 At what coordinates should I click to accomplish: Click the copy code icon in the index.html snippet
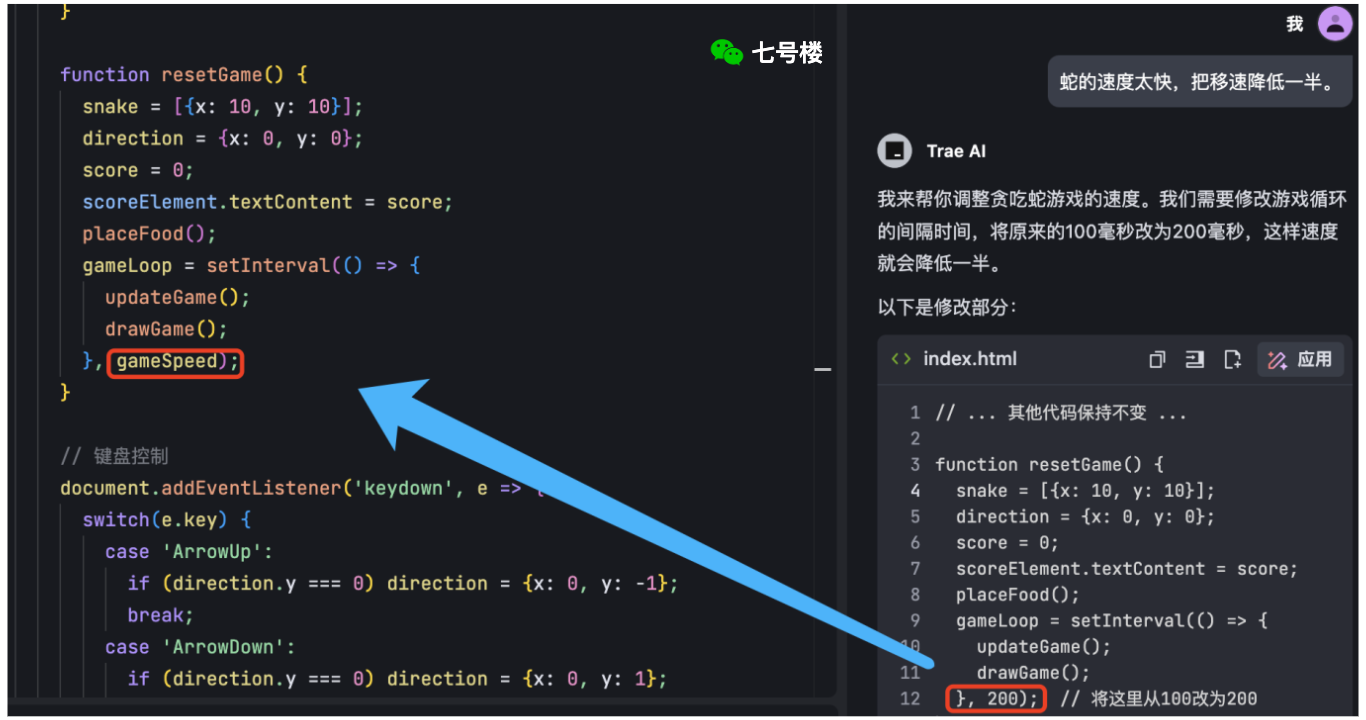(1157, 359)
